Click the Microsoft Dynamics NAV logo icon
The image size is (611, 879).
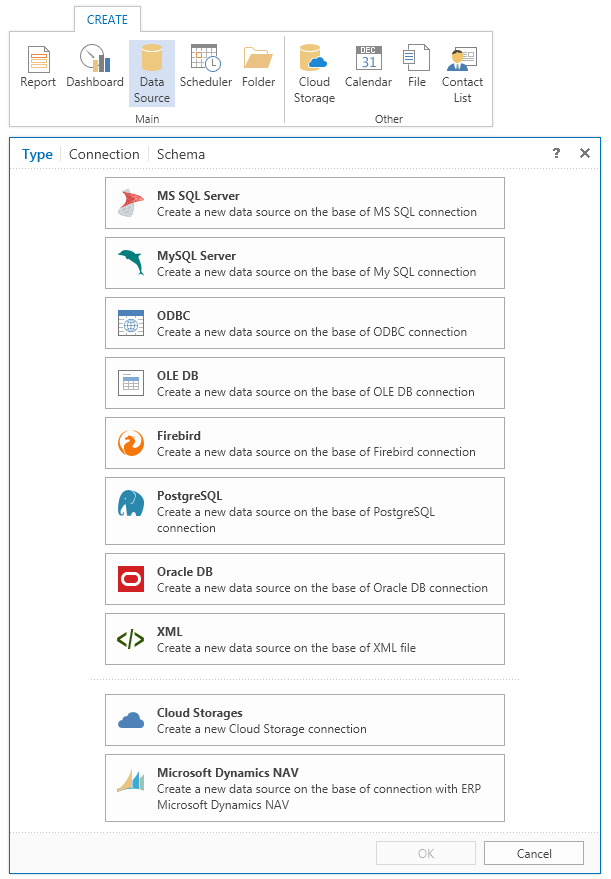pos(131,780)
